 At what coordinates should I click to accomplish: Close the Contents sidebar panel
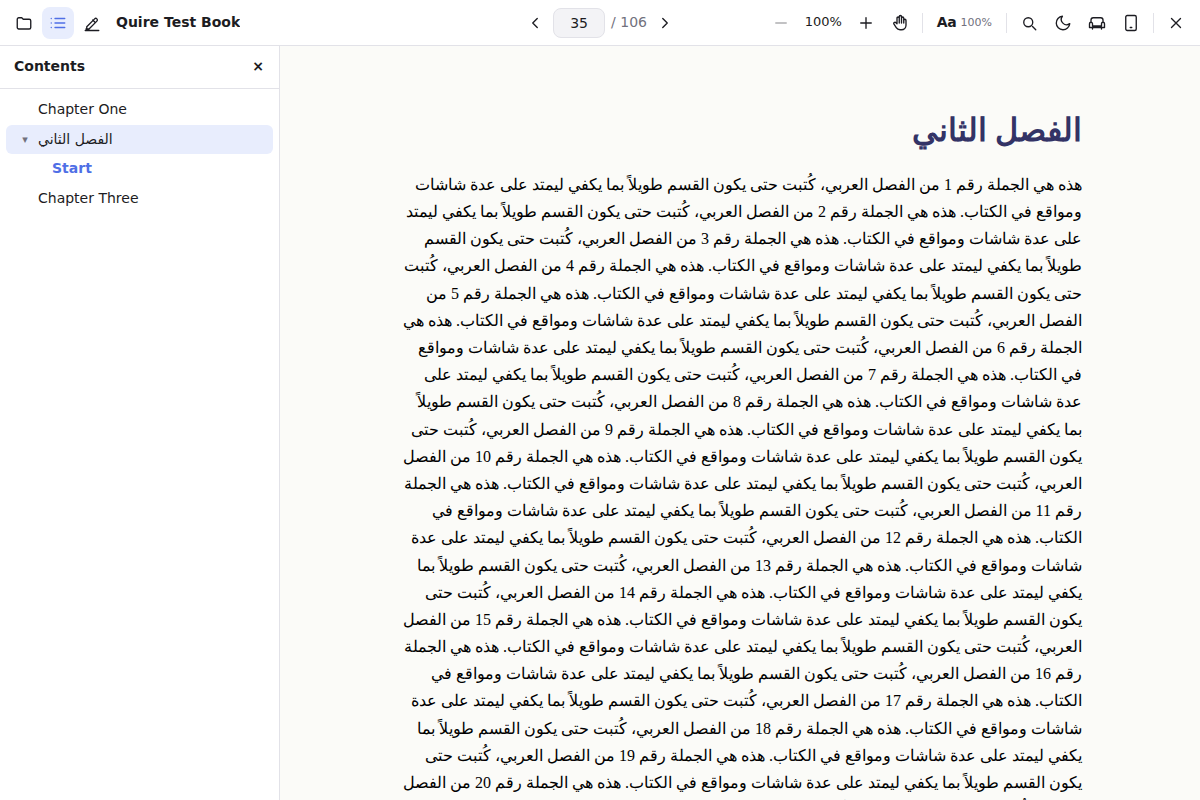click(x=258, y=67)
